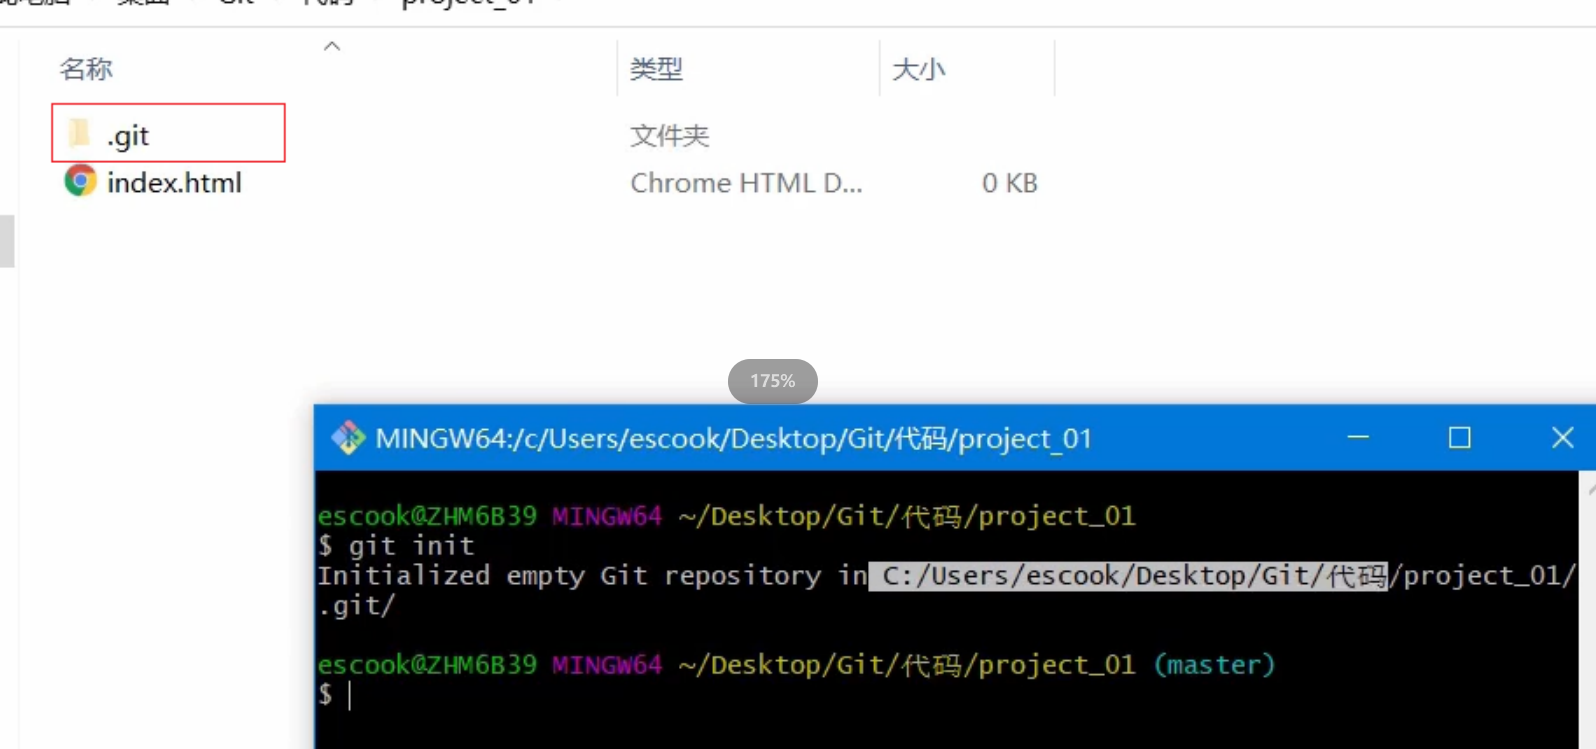Click the Explorer left pane scrollbar thumb
This screenshot has width=1596, height=749.
[7, 241]
